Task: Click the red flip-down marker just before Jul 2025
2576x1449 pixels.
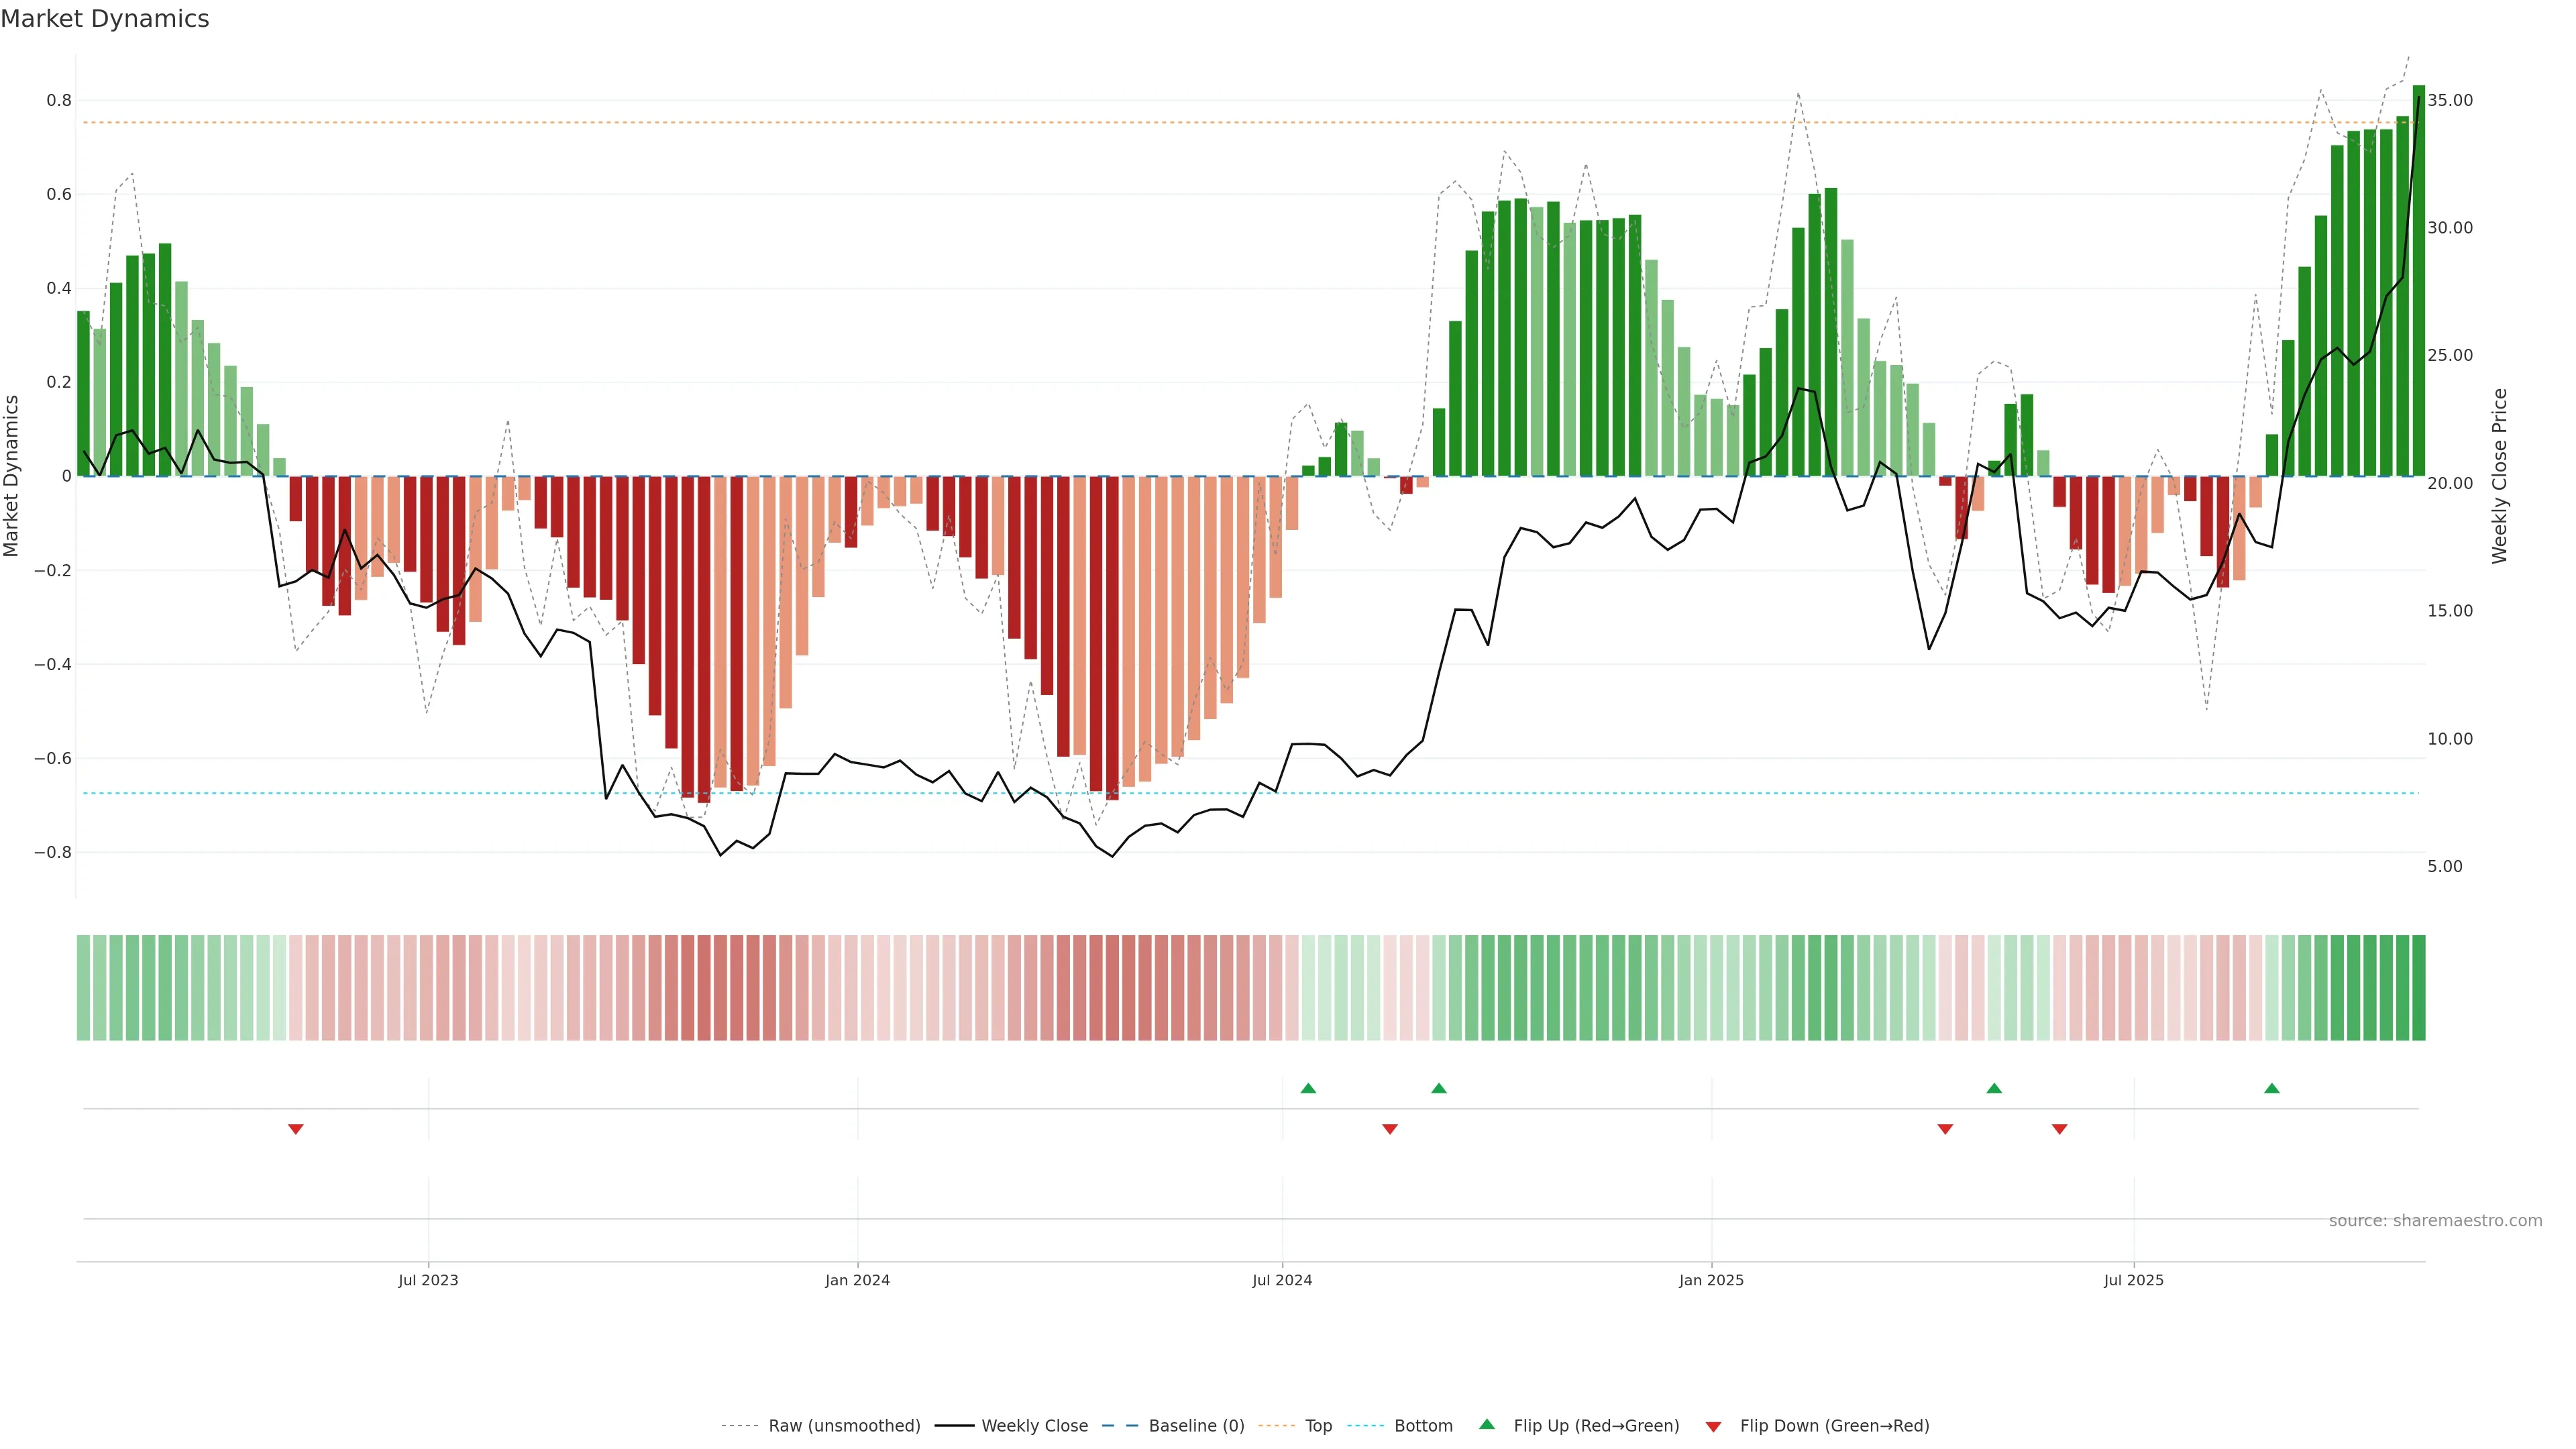Action: [x=2059, y=1129]
